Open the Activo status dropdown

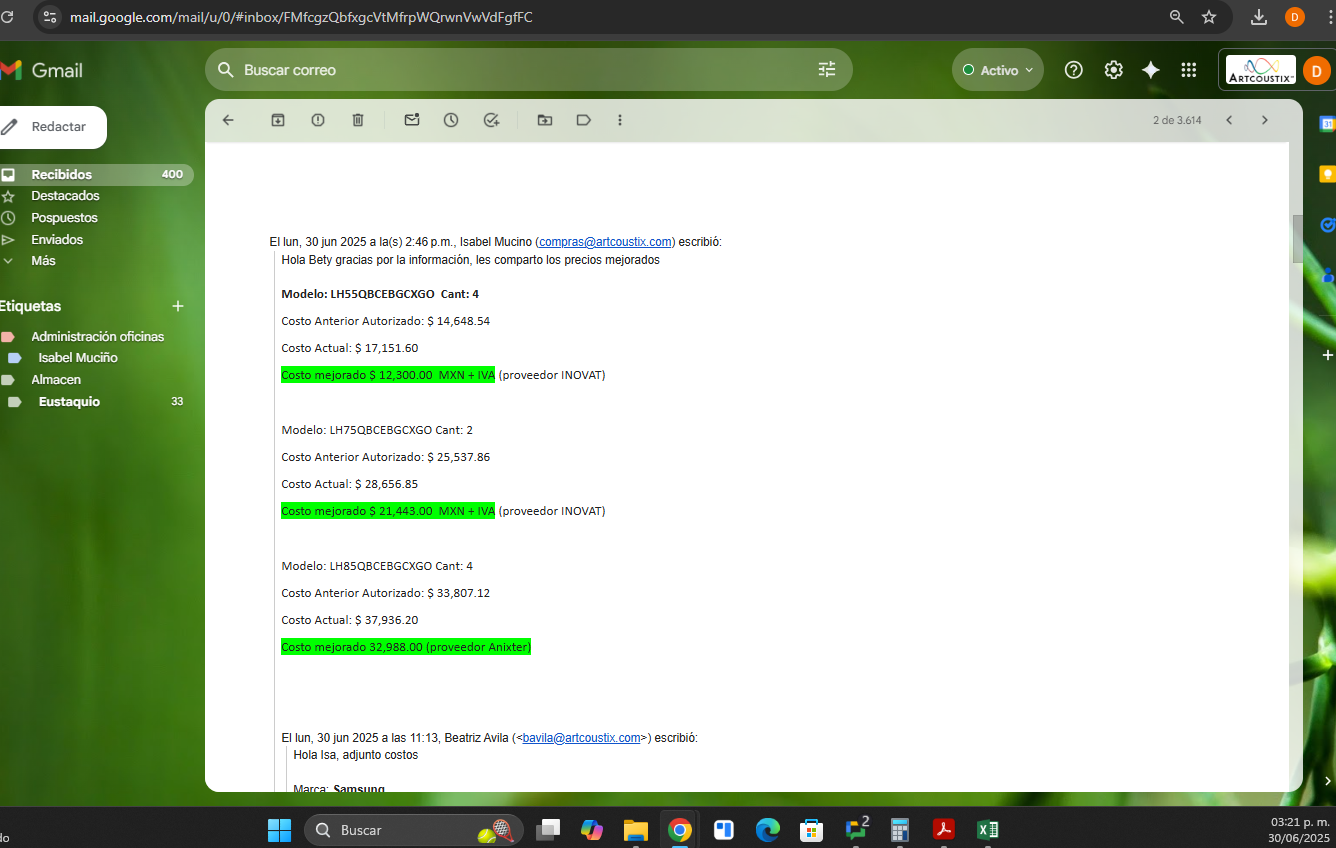[x=998, y=70]
